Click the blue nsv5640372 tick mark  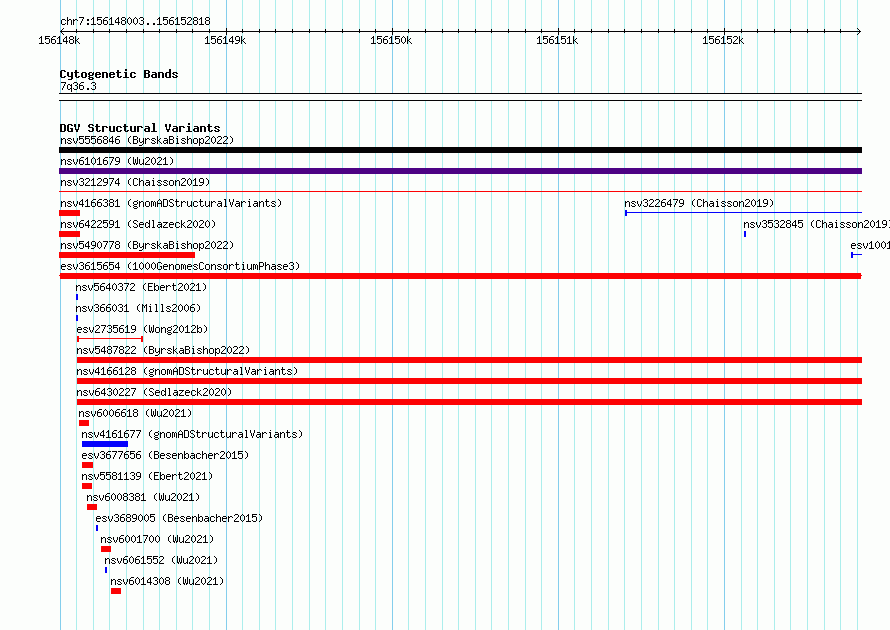pos(77,297)
